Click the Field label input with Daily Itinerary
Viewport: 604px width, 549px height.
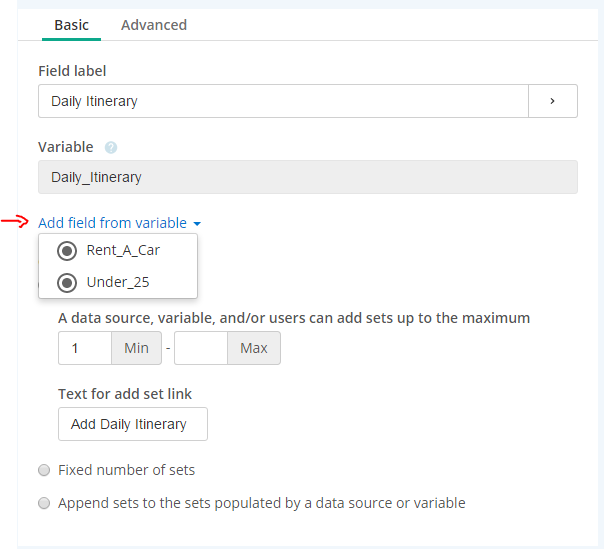pyautogui.click(x=283, y=101)
